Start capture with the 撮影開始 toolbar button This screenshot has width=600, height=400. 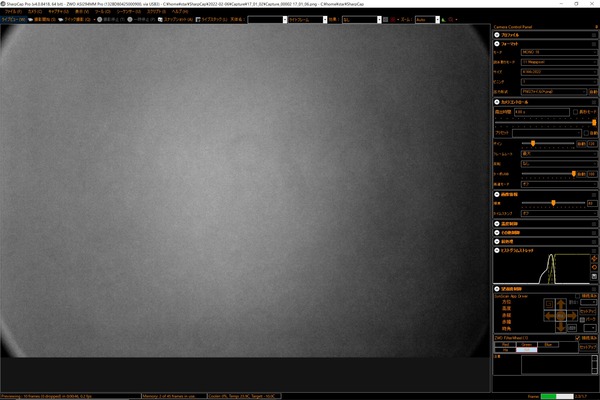42,19
